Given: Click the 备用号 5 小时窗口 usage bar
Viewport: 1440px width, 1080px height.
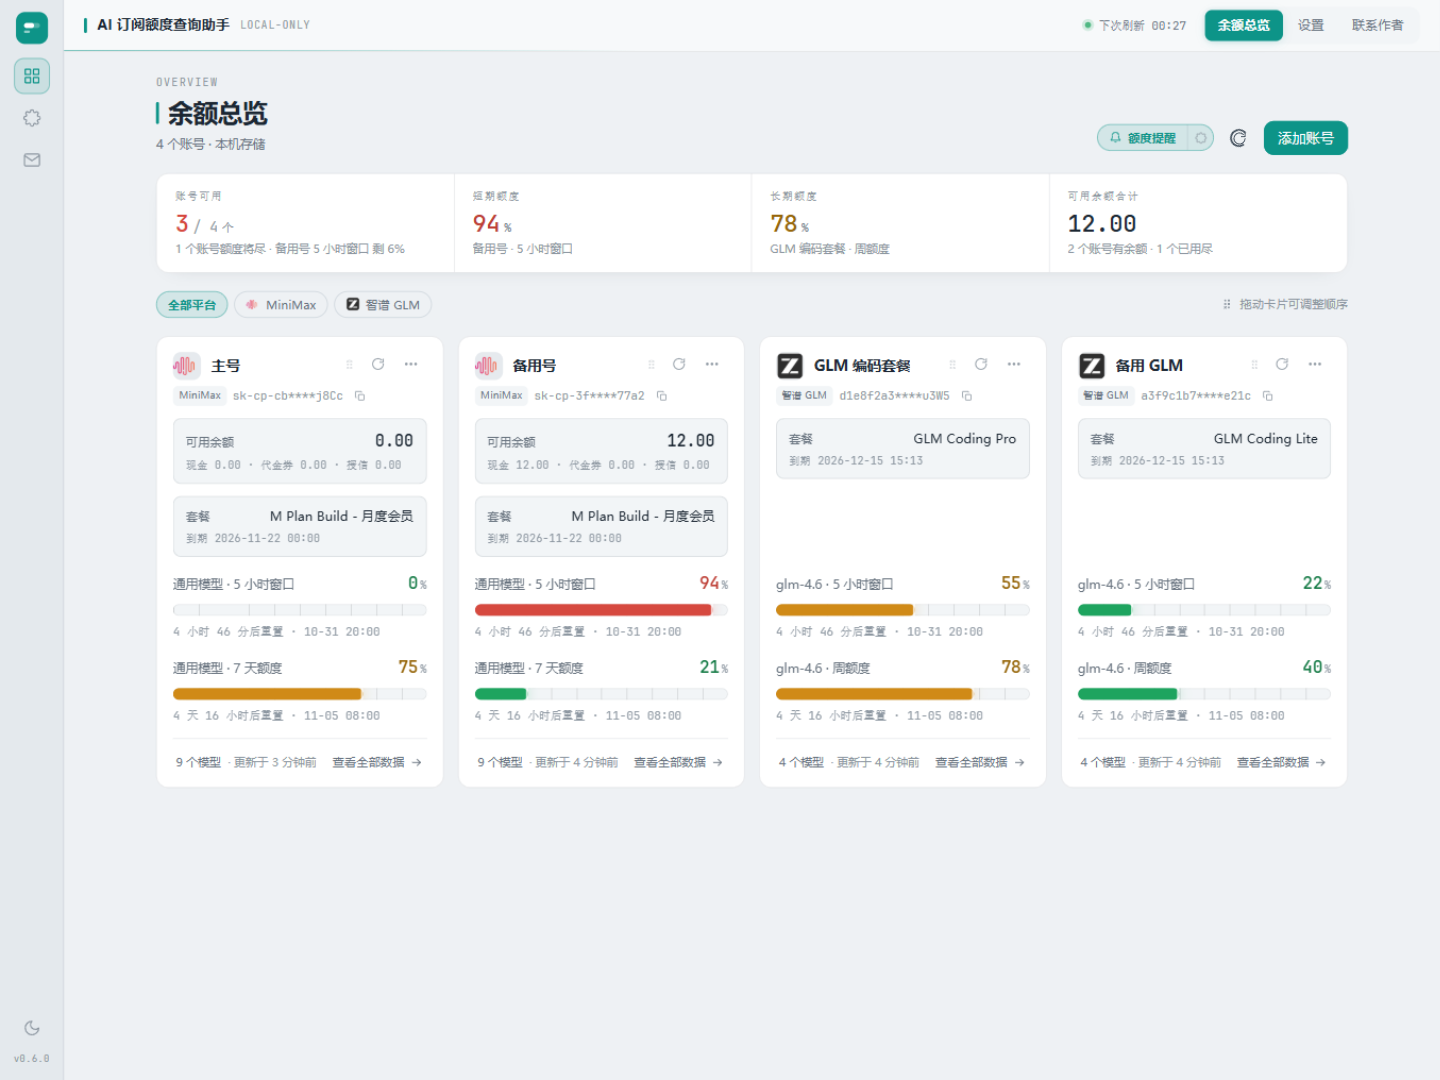Looking at the screenshot, I should (x=601, y=610).
